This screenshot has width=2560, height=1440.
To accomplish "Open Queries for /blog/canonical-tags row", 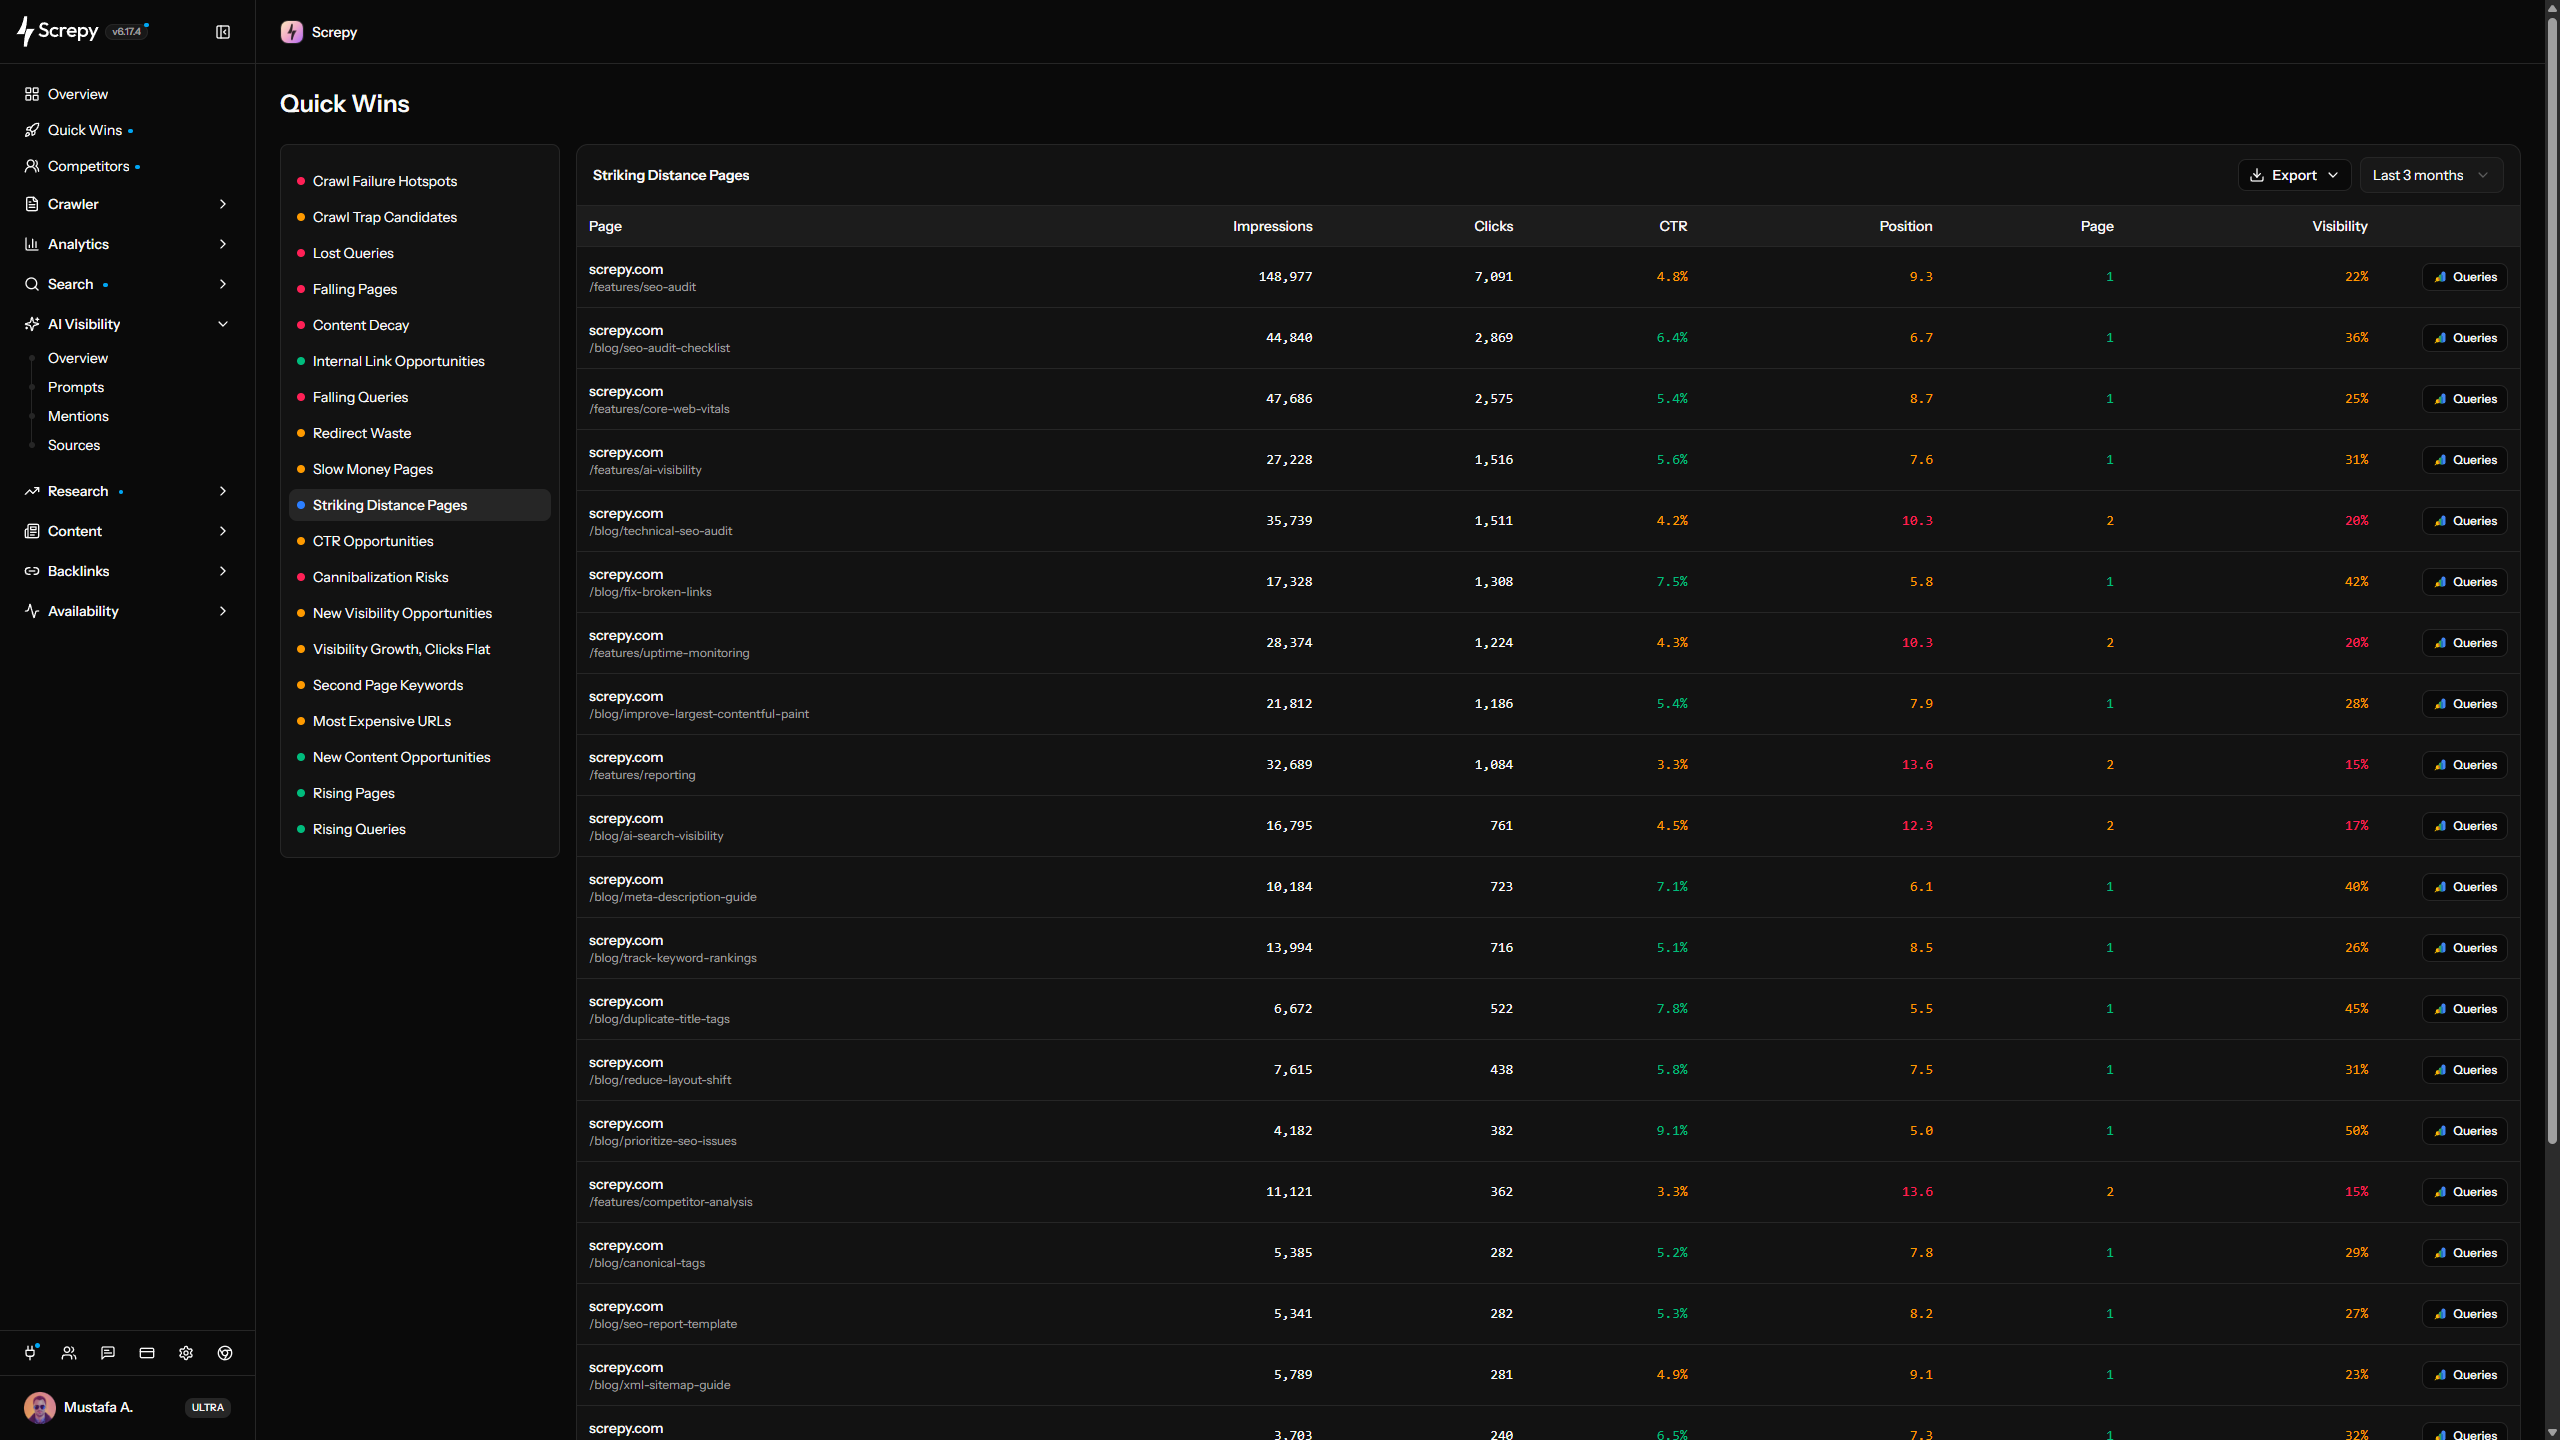I will pyautogui.click(x=2465, y=1253).
